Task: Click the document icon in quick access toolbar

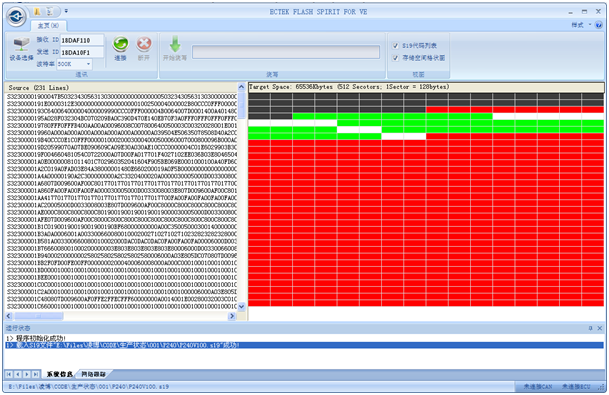Action: (50, 12)
